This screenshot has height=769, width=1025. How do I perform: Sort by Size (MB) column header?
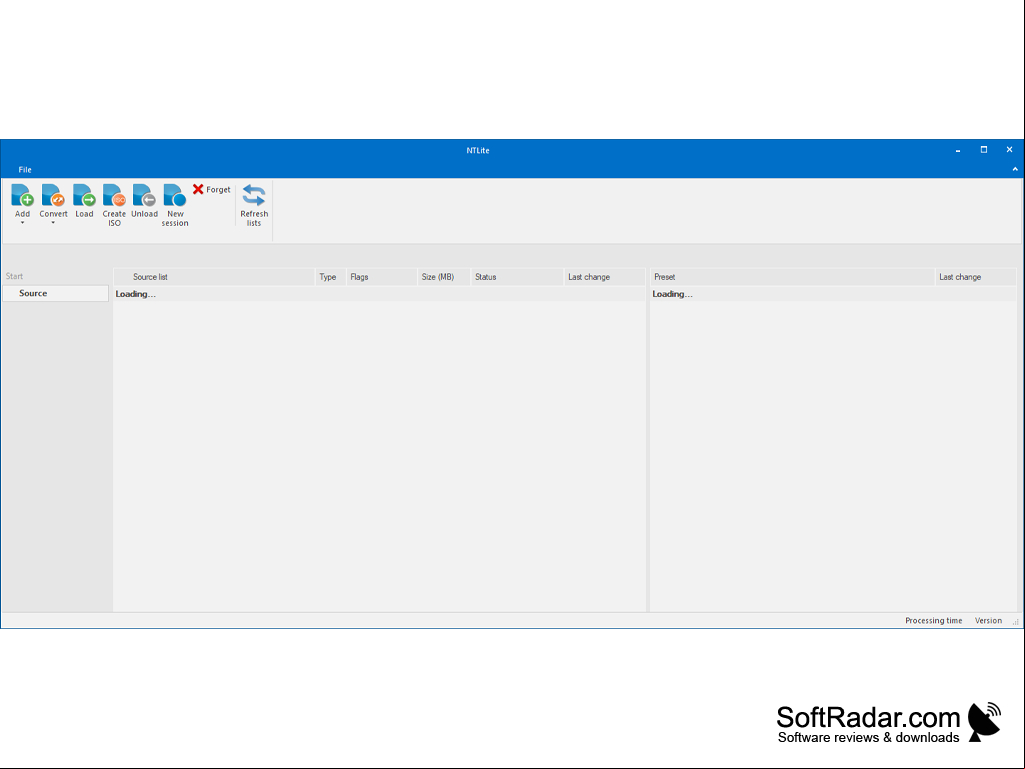coord(444,277)
